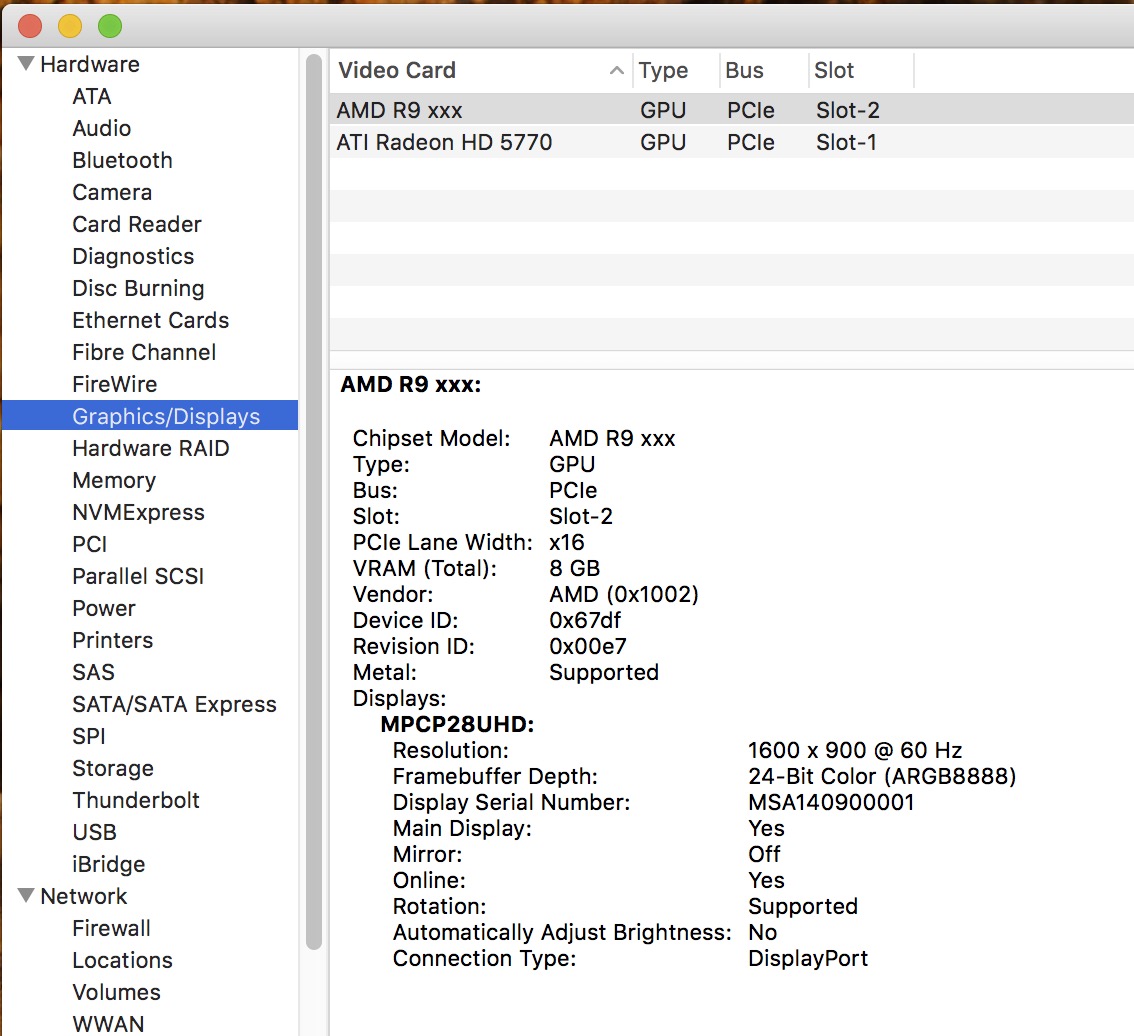Select the highlighted Graphics/Displays entry
Viewport: 1134px width, 1036px height.
(x=150, y=416)
